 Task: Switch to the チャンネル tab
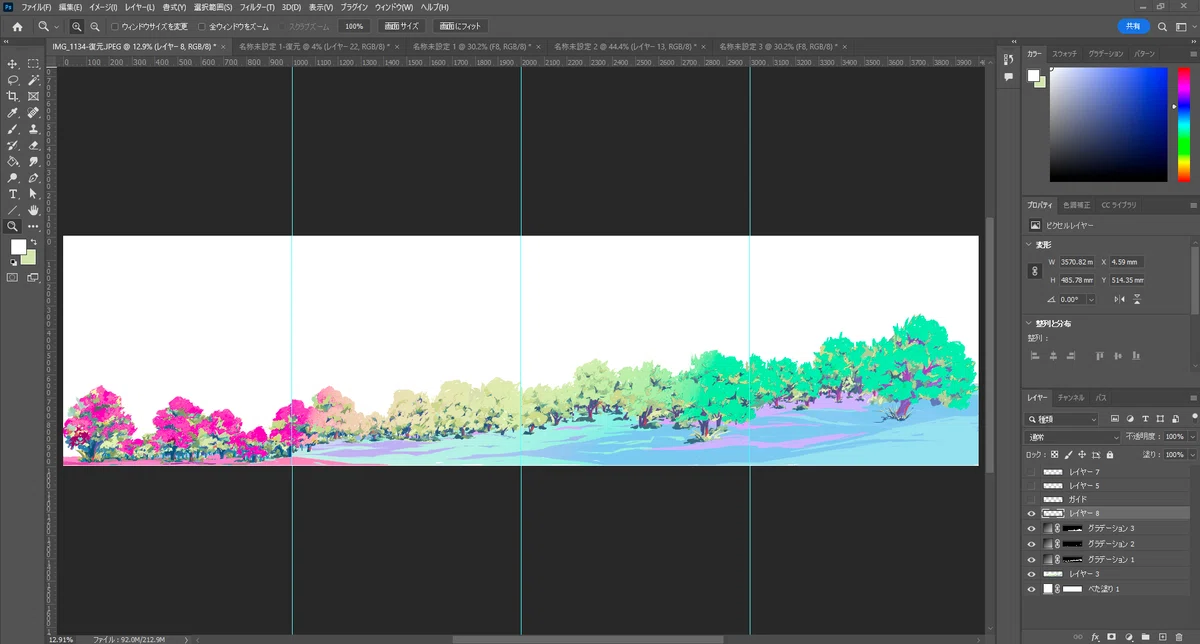pos(1071,397)
